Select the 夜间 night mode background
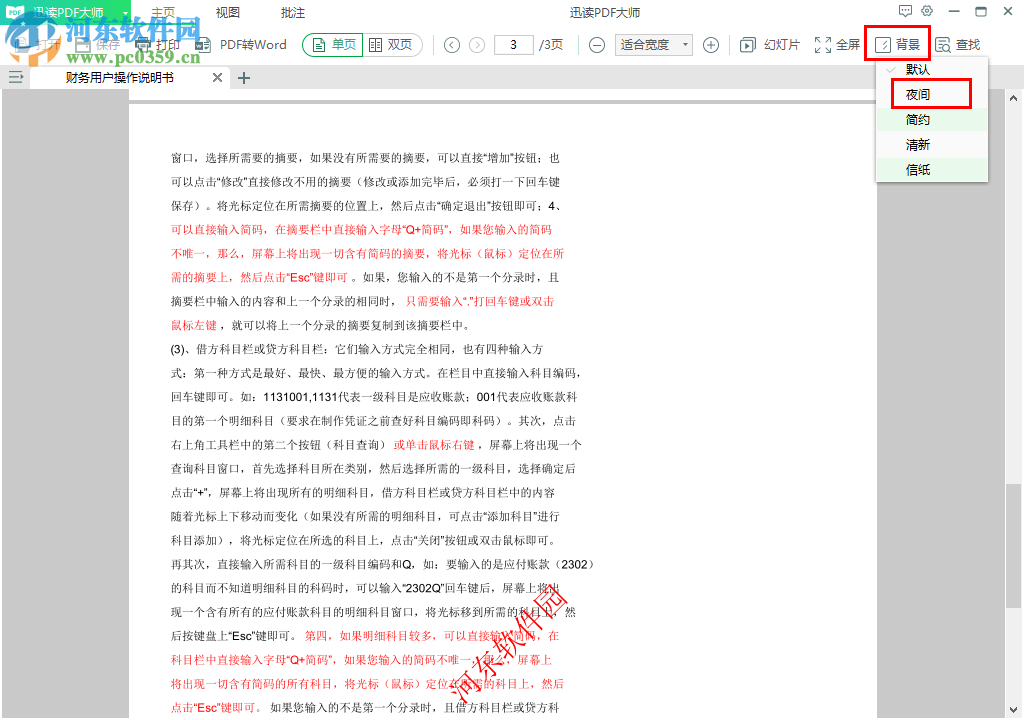Image resolution: width=1024 pixels, height=720 pixels. tap(931, 94)
